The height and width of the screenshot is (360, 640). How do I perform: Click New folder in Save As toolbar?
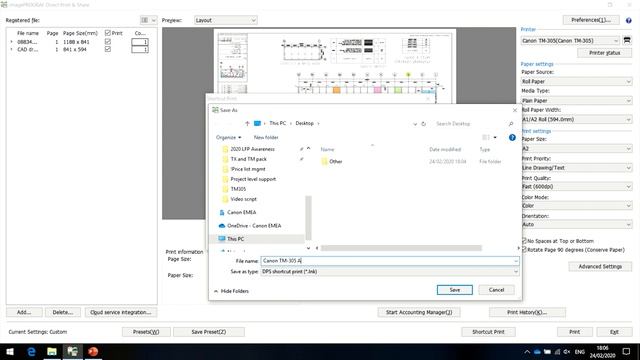(266, 138)
